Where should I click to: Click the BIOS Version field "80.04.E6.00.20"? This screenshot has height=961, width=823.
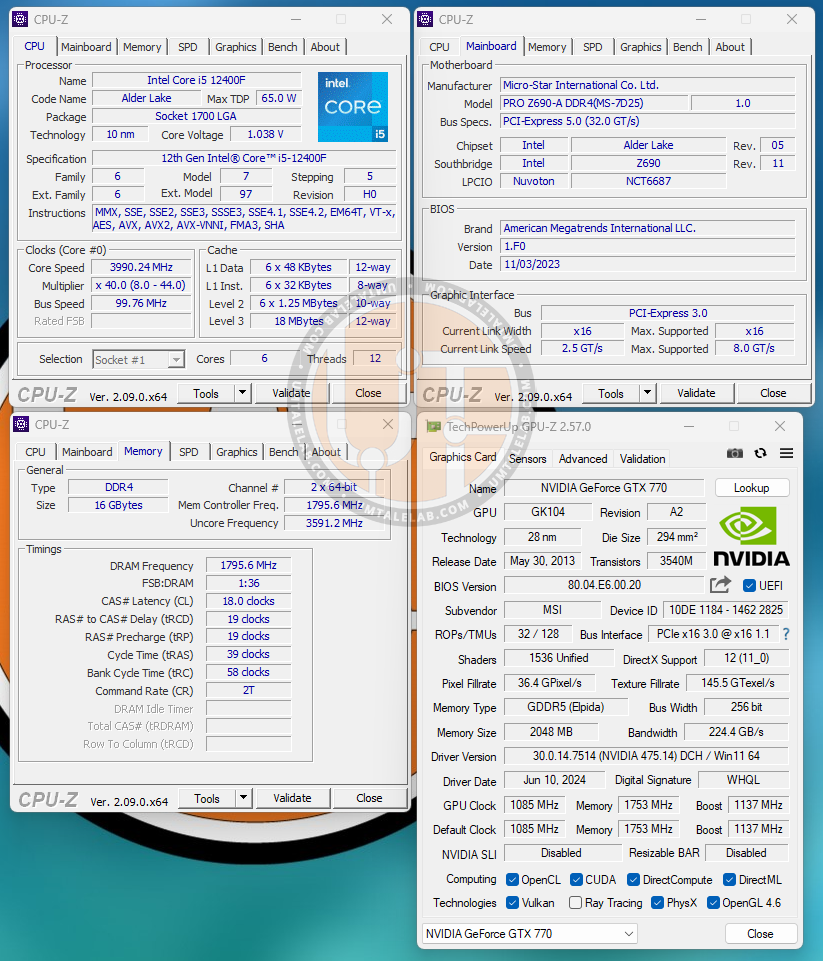point(604,585)
